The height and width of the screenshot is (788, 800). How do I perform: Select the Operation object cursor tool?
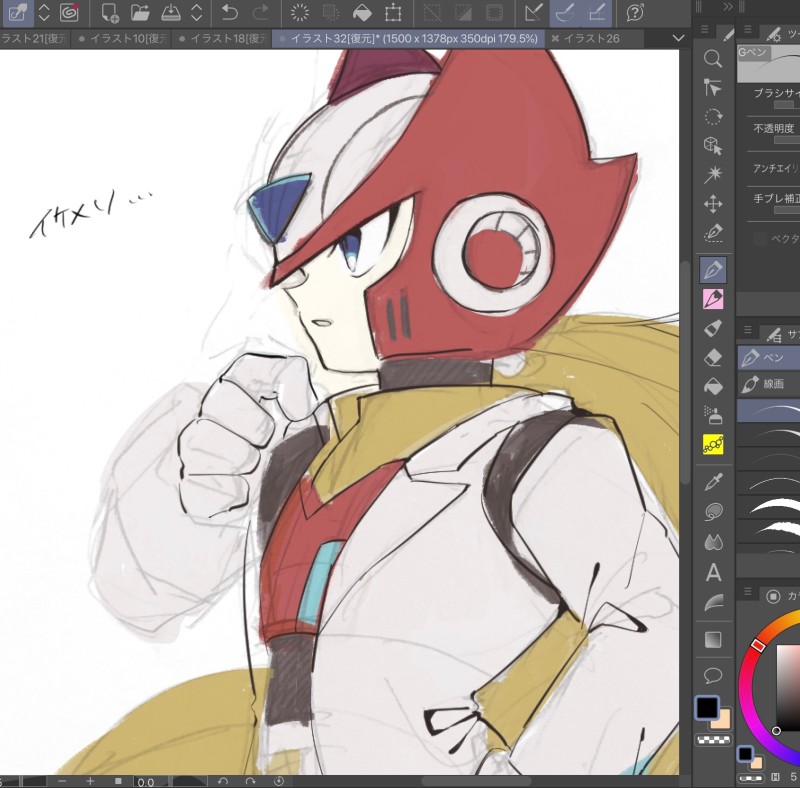click(x=713, y=87)
